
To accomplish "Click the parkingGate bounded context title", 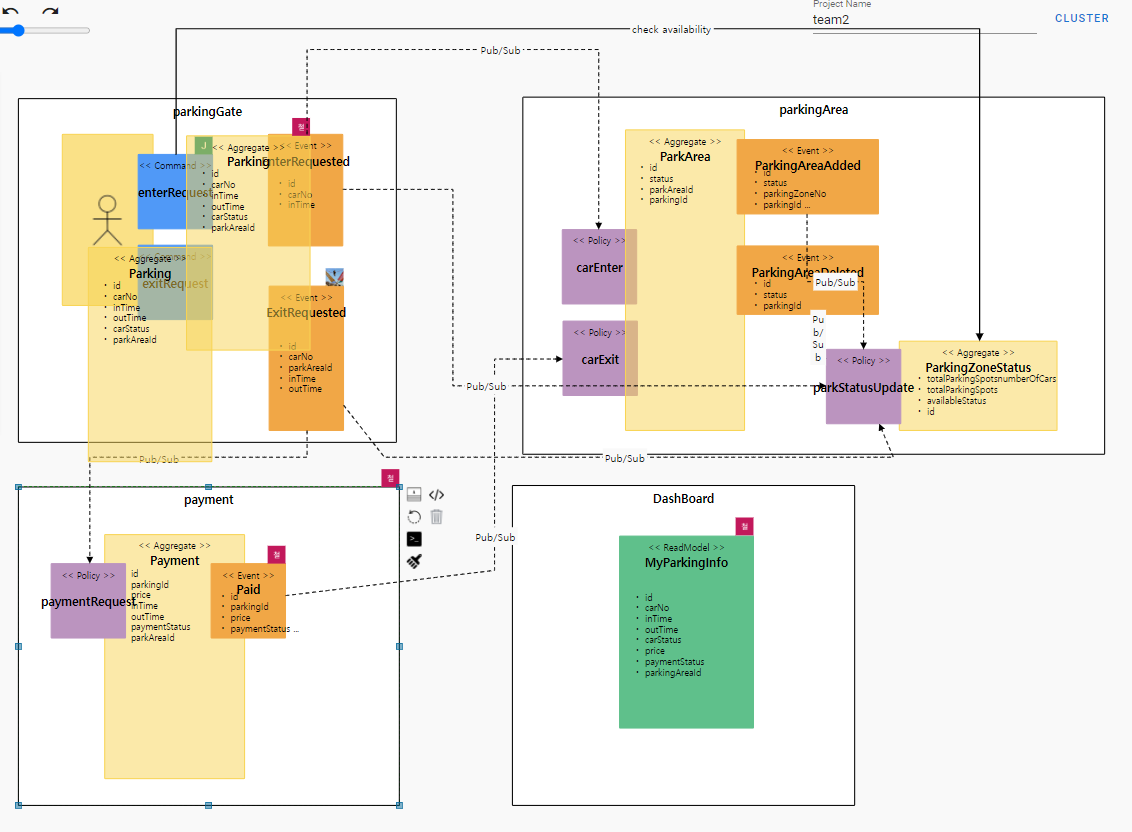I will [207, 111].
